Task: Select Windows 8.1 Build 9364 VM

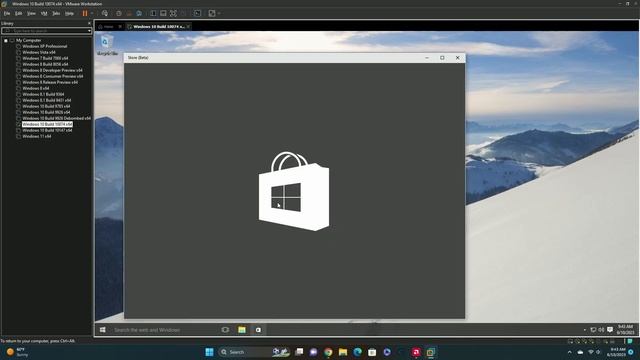Action: pyautogui.click(x=43, y=94)
